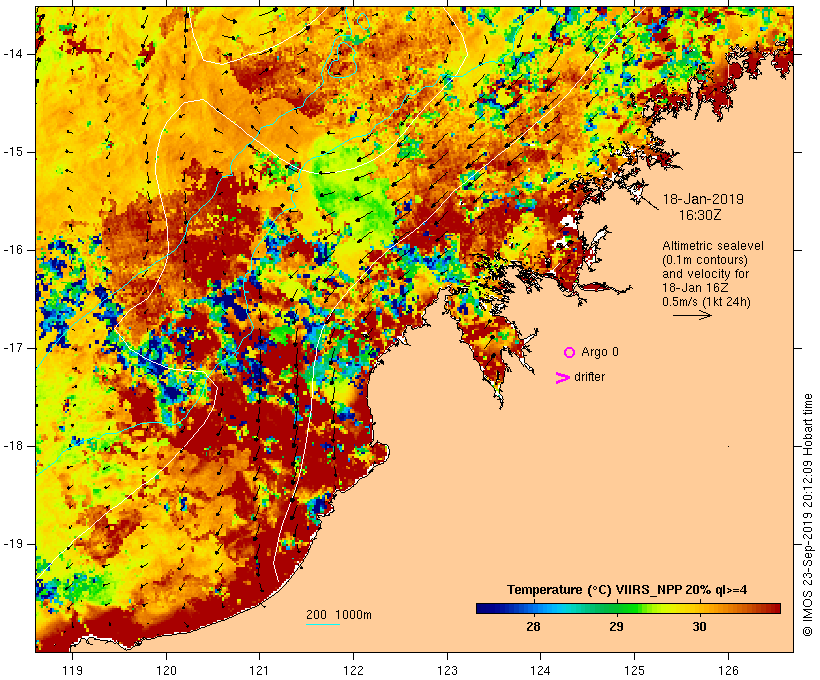Click the dark blue end of temperature scale

pos(484,608)
